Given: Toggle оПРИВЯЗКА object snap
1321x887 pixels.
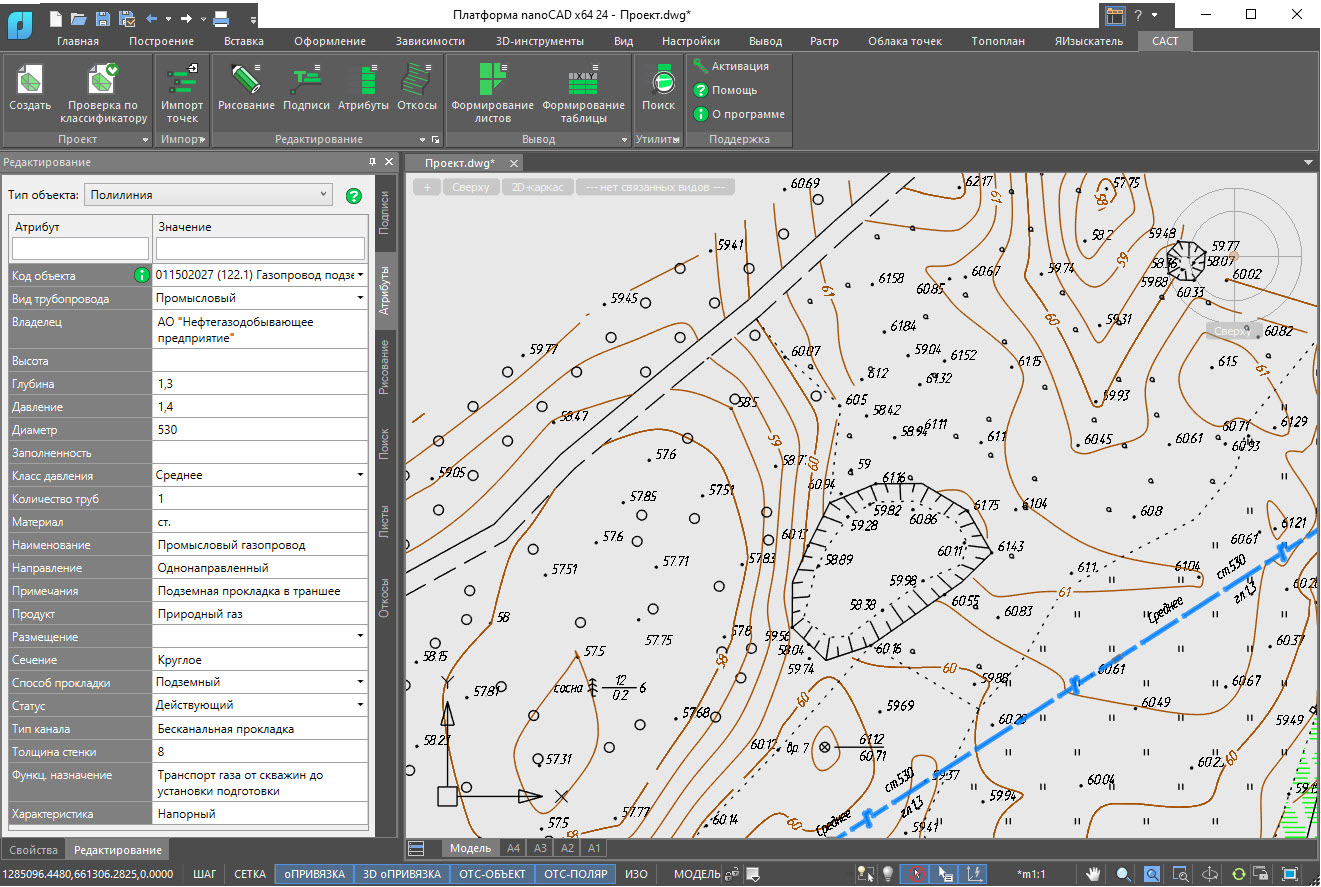Looking at the screenshot, I should coord(314,874).
